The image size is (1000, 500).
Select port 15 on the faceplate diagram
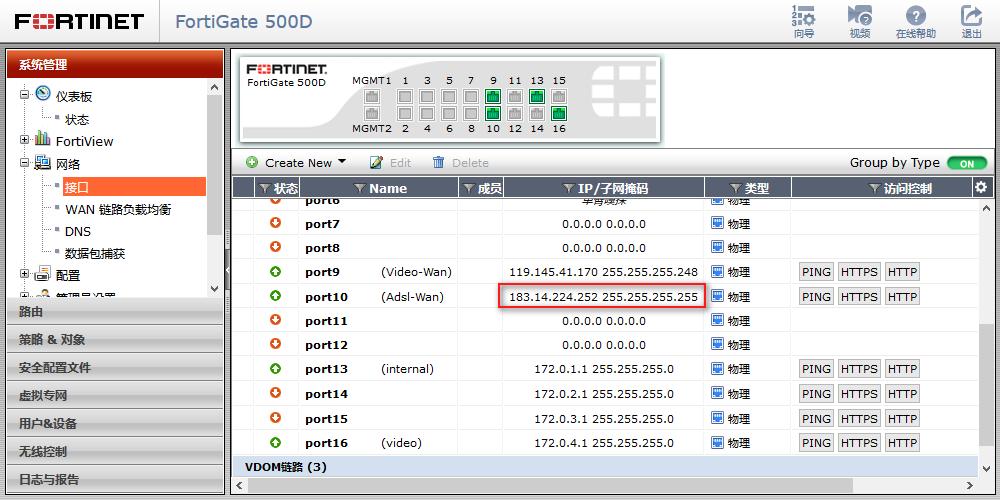[x=559, y=97]
